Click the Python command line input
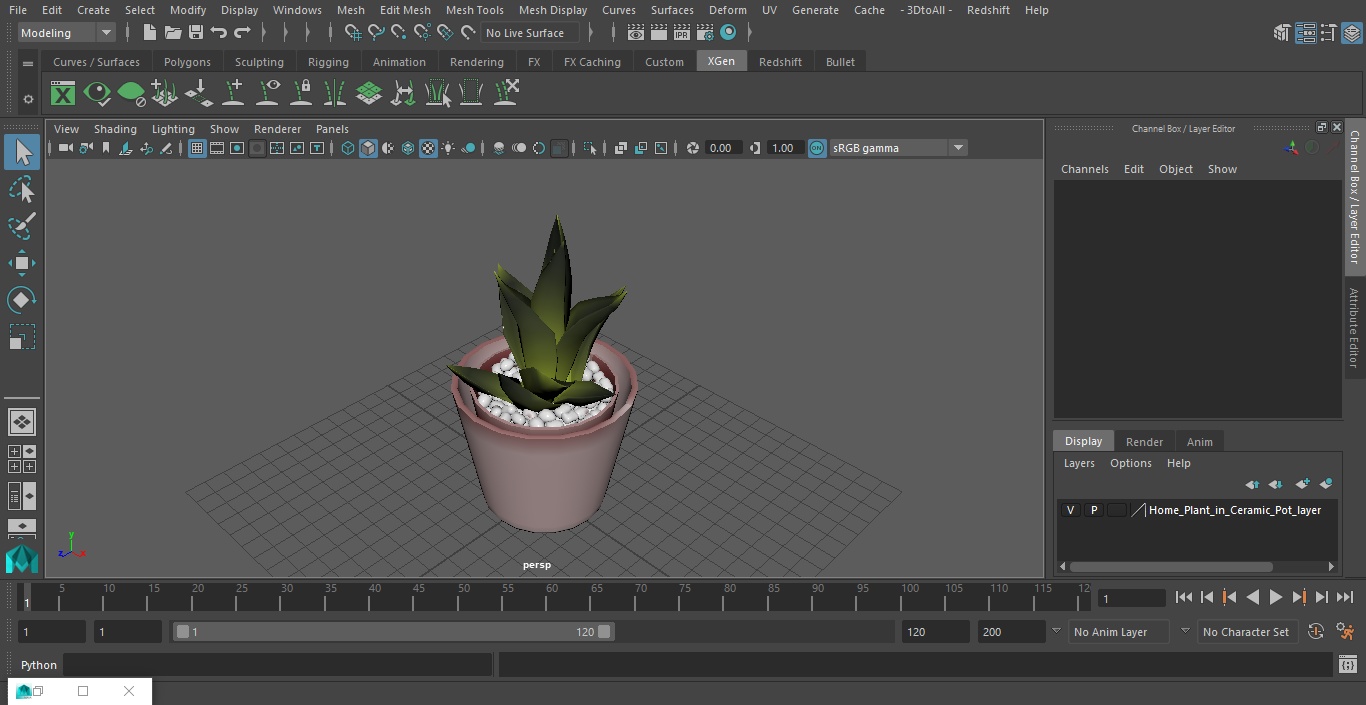The width and height of the screenshot is (1366, 705). 277,665
